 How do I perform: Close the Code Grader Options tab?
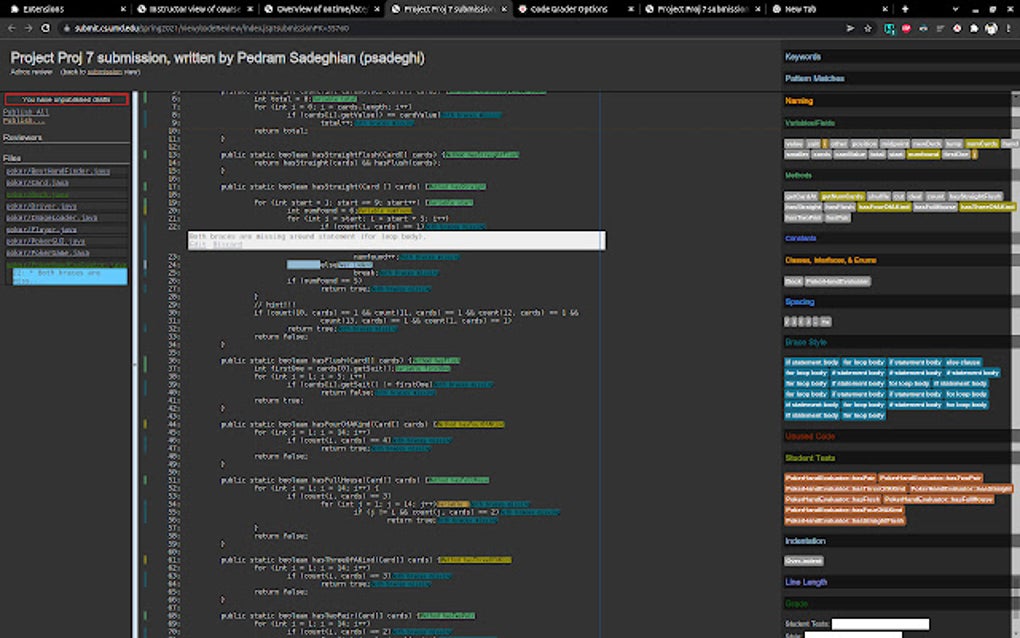(x=631, y=9)
